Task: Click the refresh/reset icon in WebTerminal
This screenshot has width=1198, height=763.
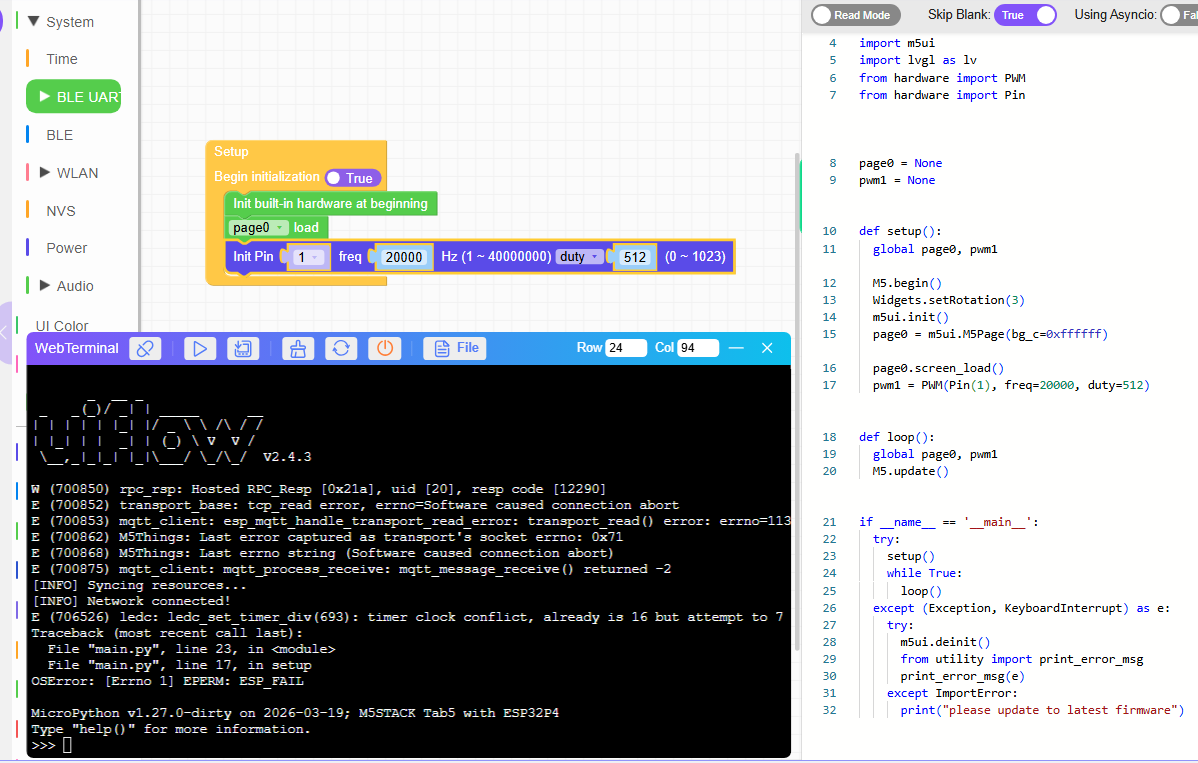Action: click(341, 348)
